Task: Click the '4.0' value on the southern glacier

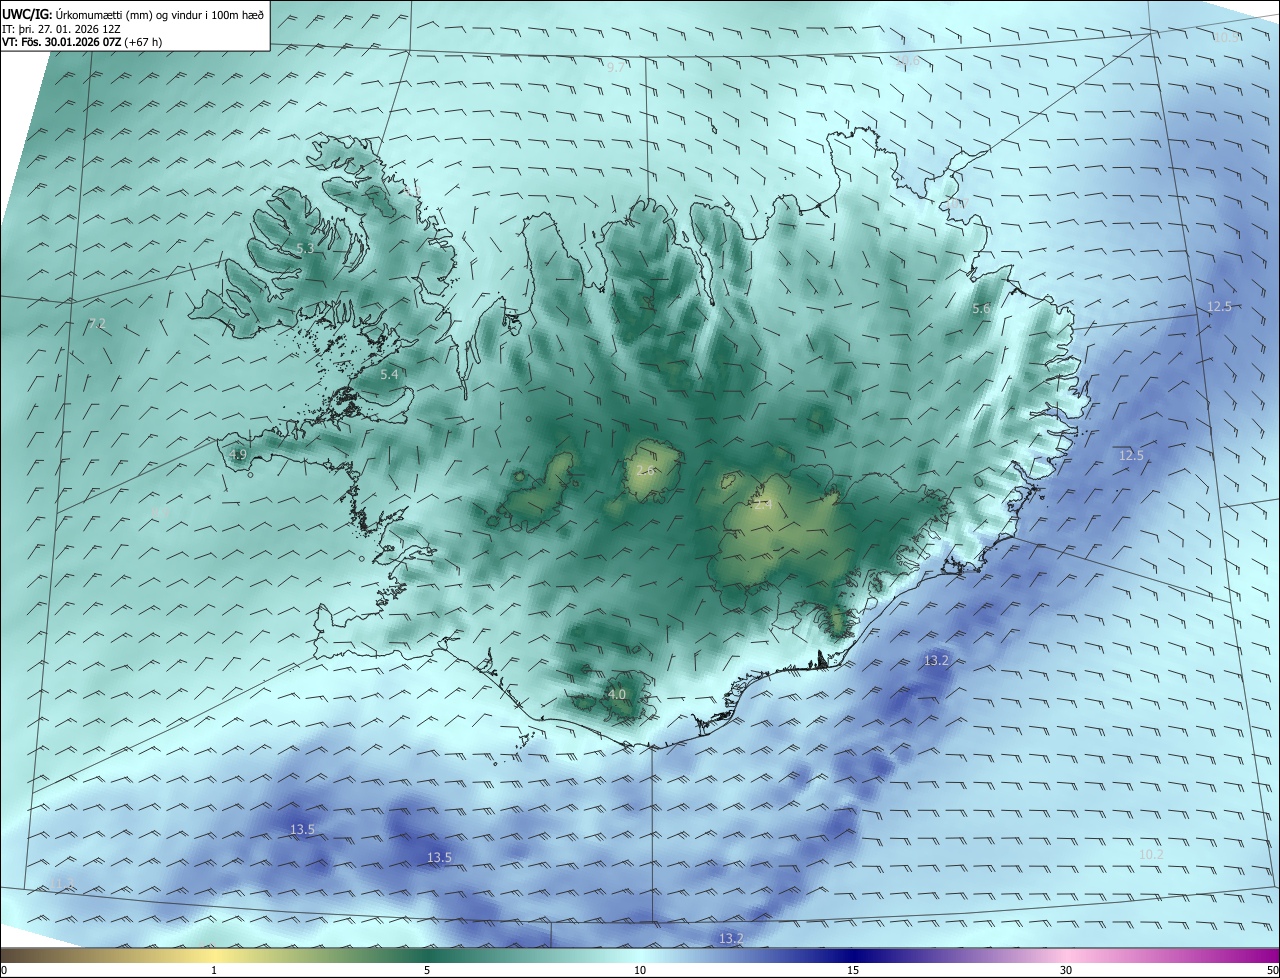Action: point(617,694)
